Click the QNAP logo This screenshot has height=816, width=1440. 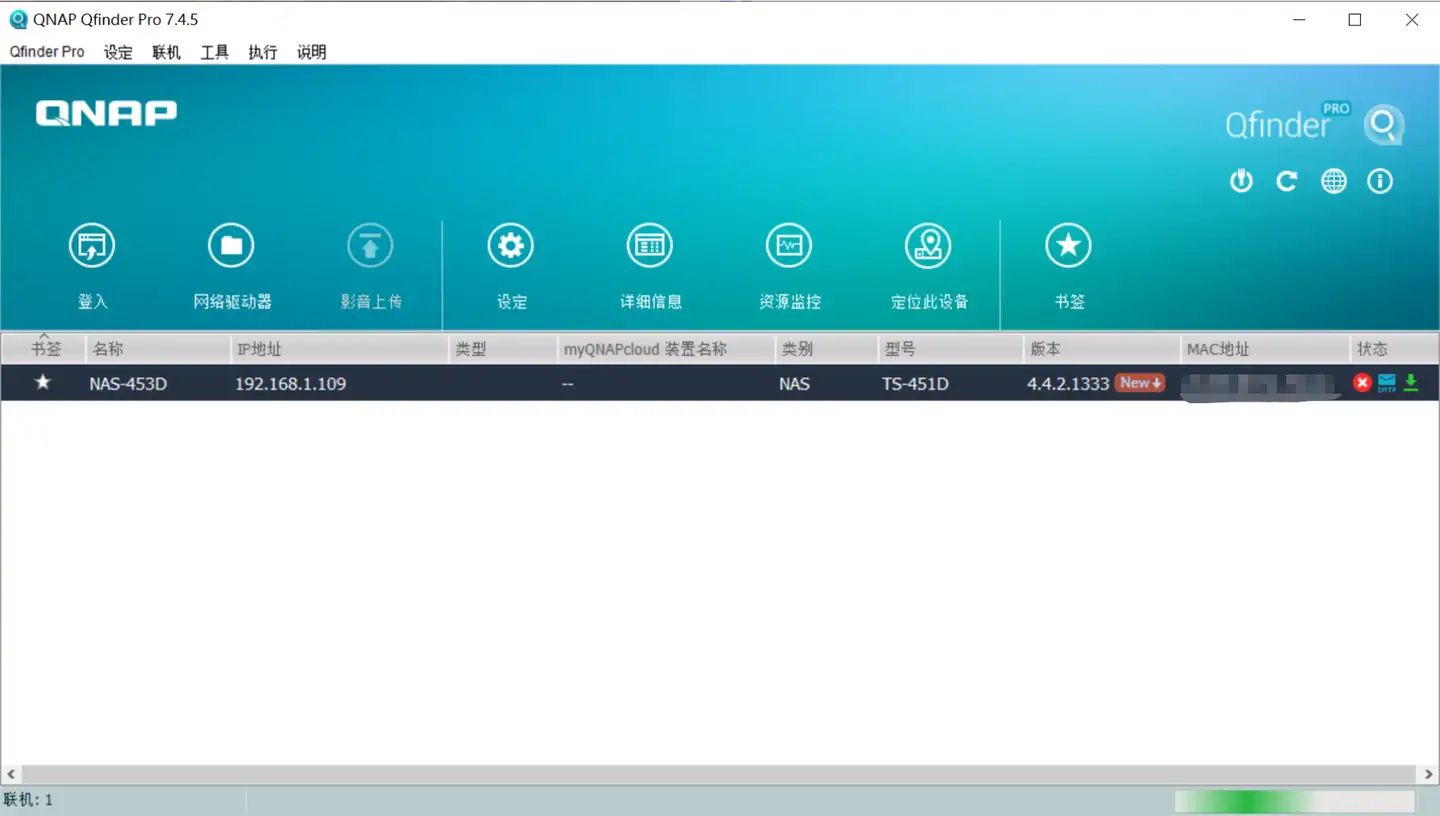click(106, 113)
